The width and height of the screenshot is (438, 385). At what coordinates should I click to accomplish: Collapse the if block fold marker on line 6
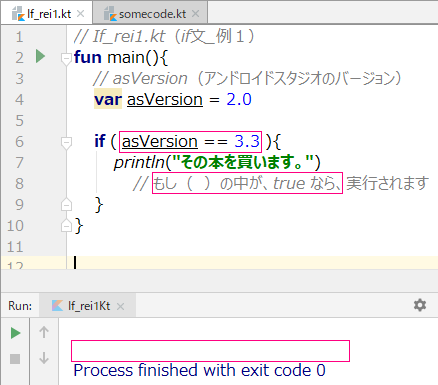pos(66,143)
